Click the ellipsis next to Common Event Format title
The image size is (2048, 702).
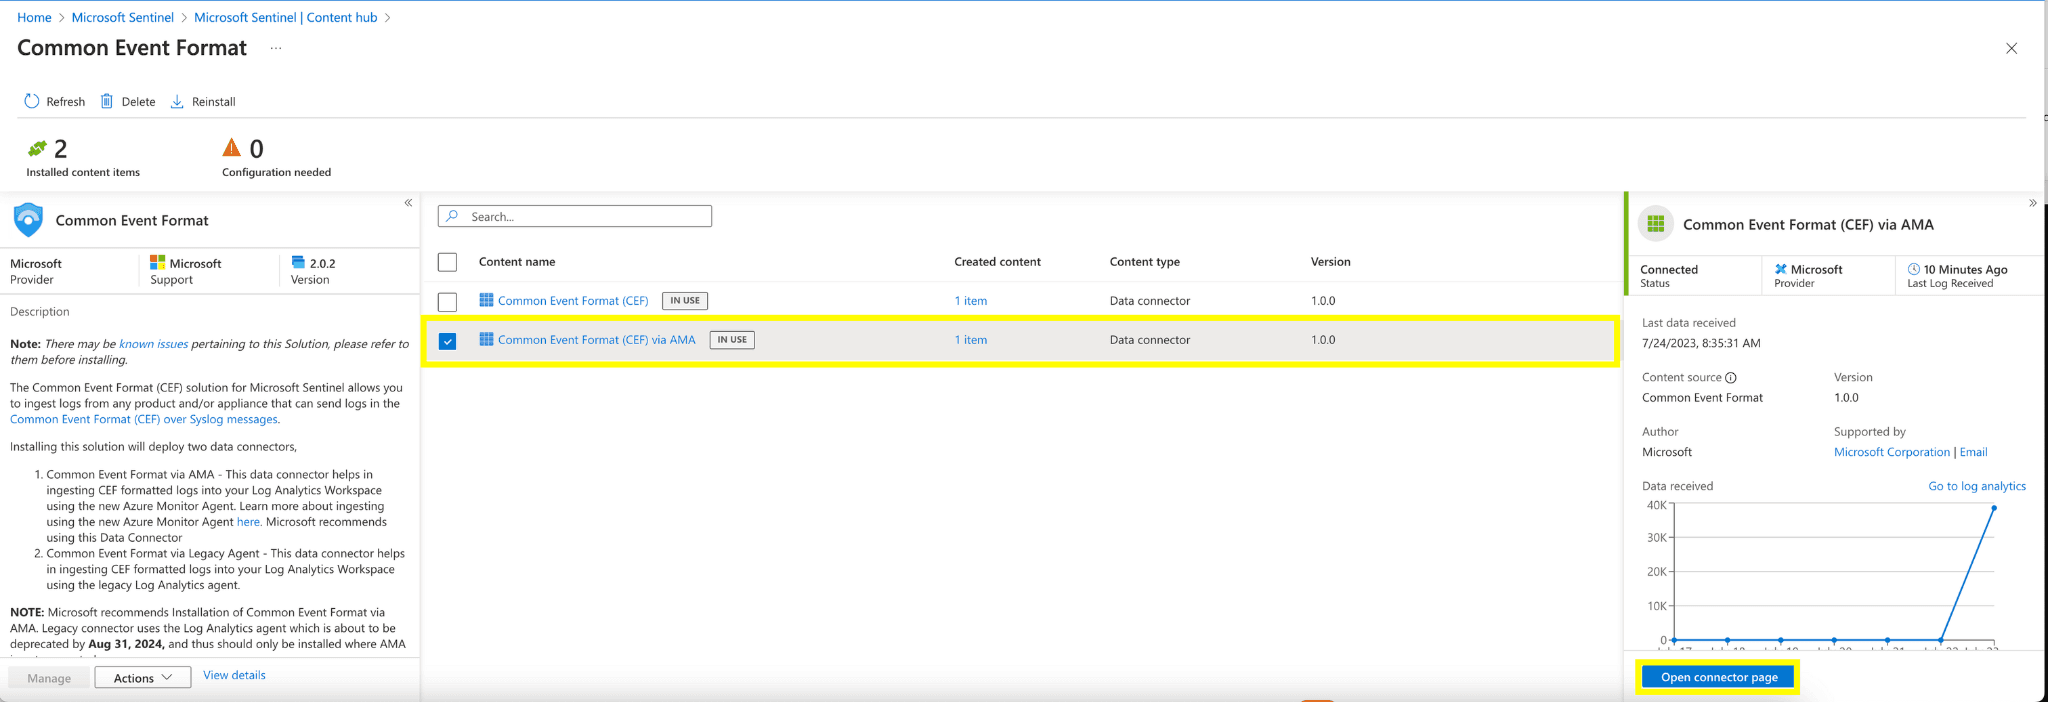click(x=276, y=48)
